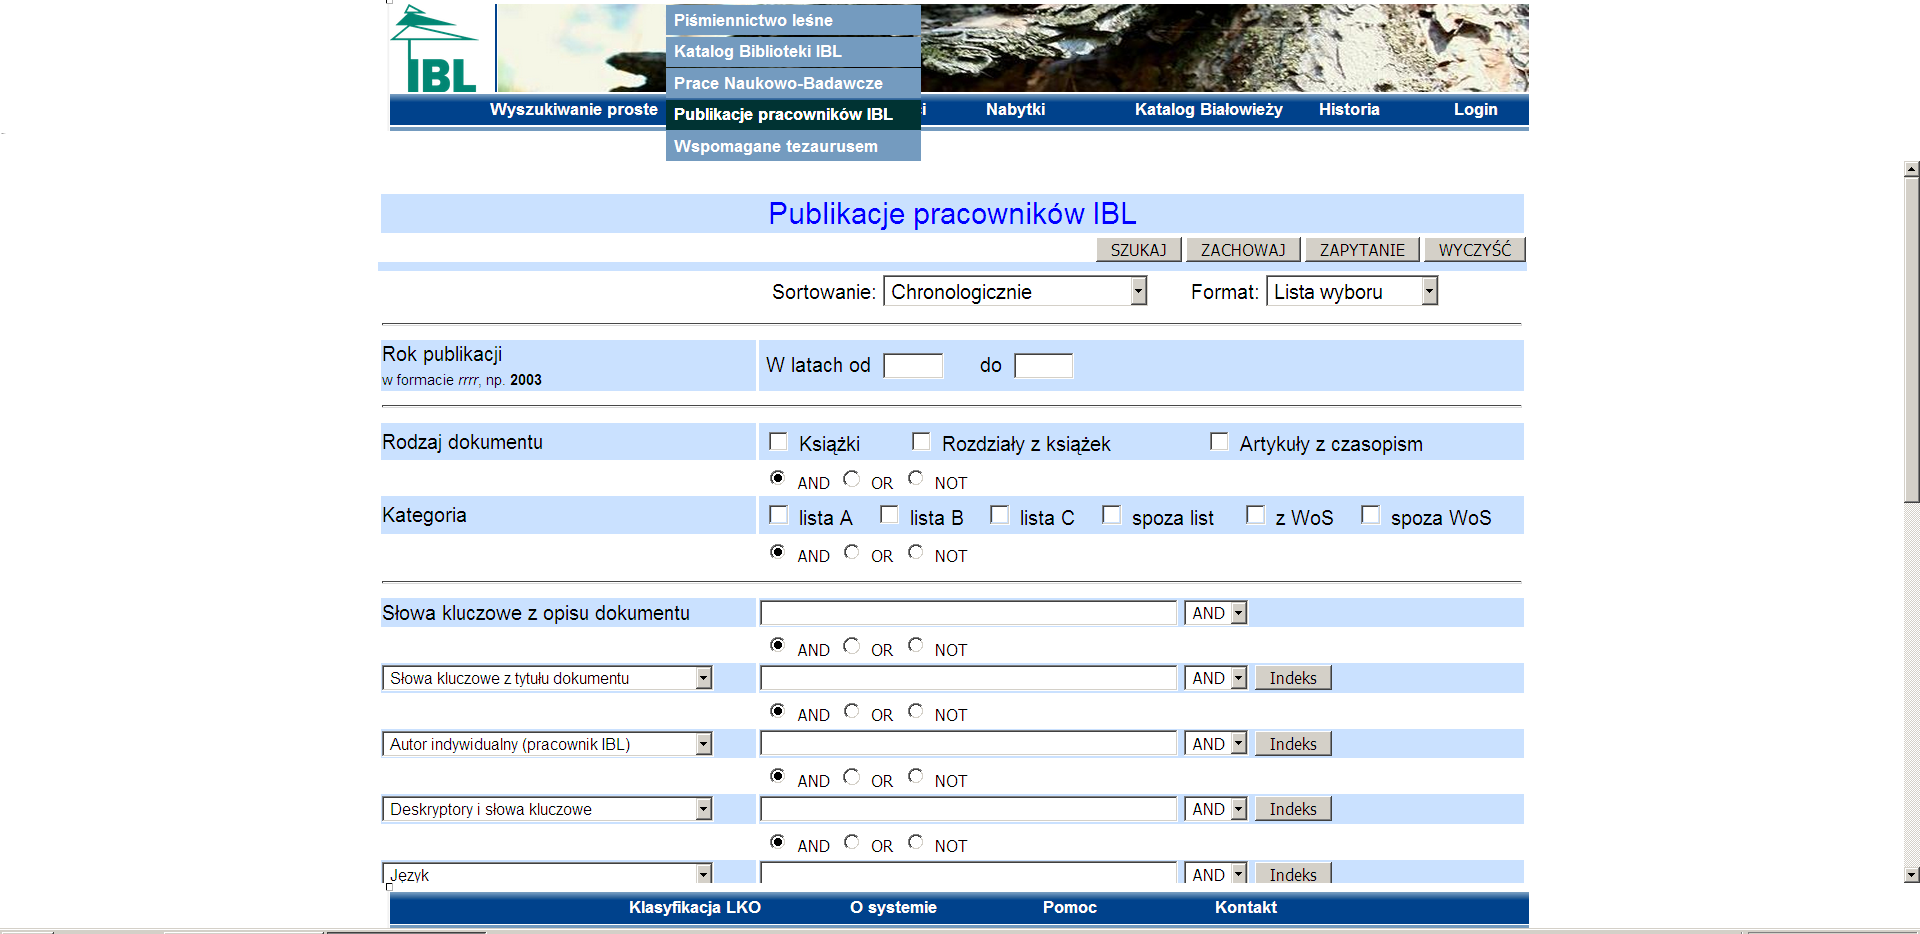
Task: Check the spoza WoS checkbox
Action: (x=1370, y=515)
